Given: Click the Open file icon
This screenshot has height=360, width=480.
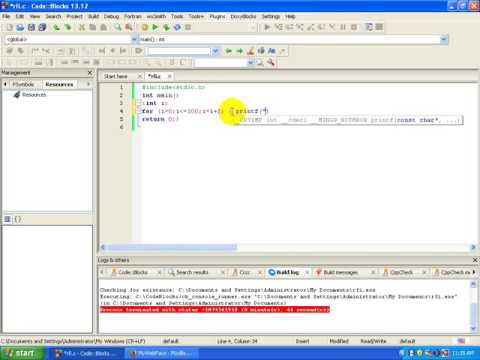Looking at the screenshot, I should click(x=20, y=27).
